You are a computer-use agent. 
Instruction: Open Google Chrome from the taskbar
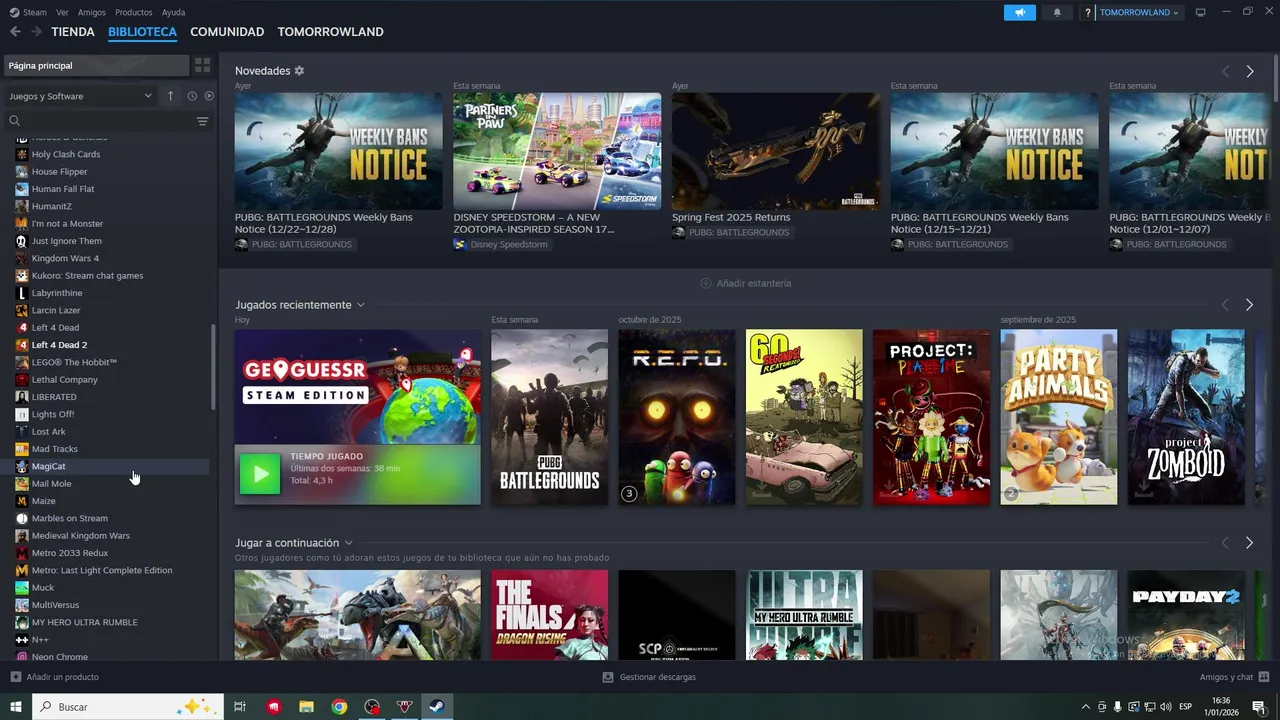(x=339, y=707)
